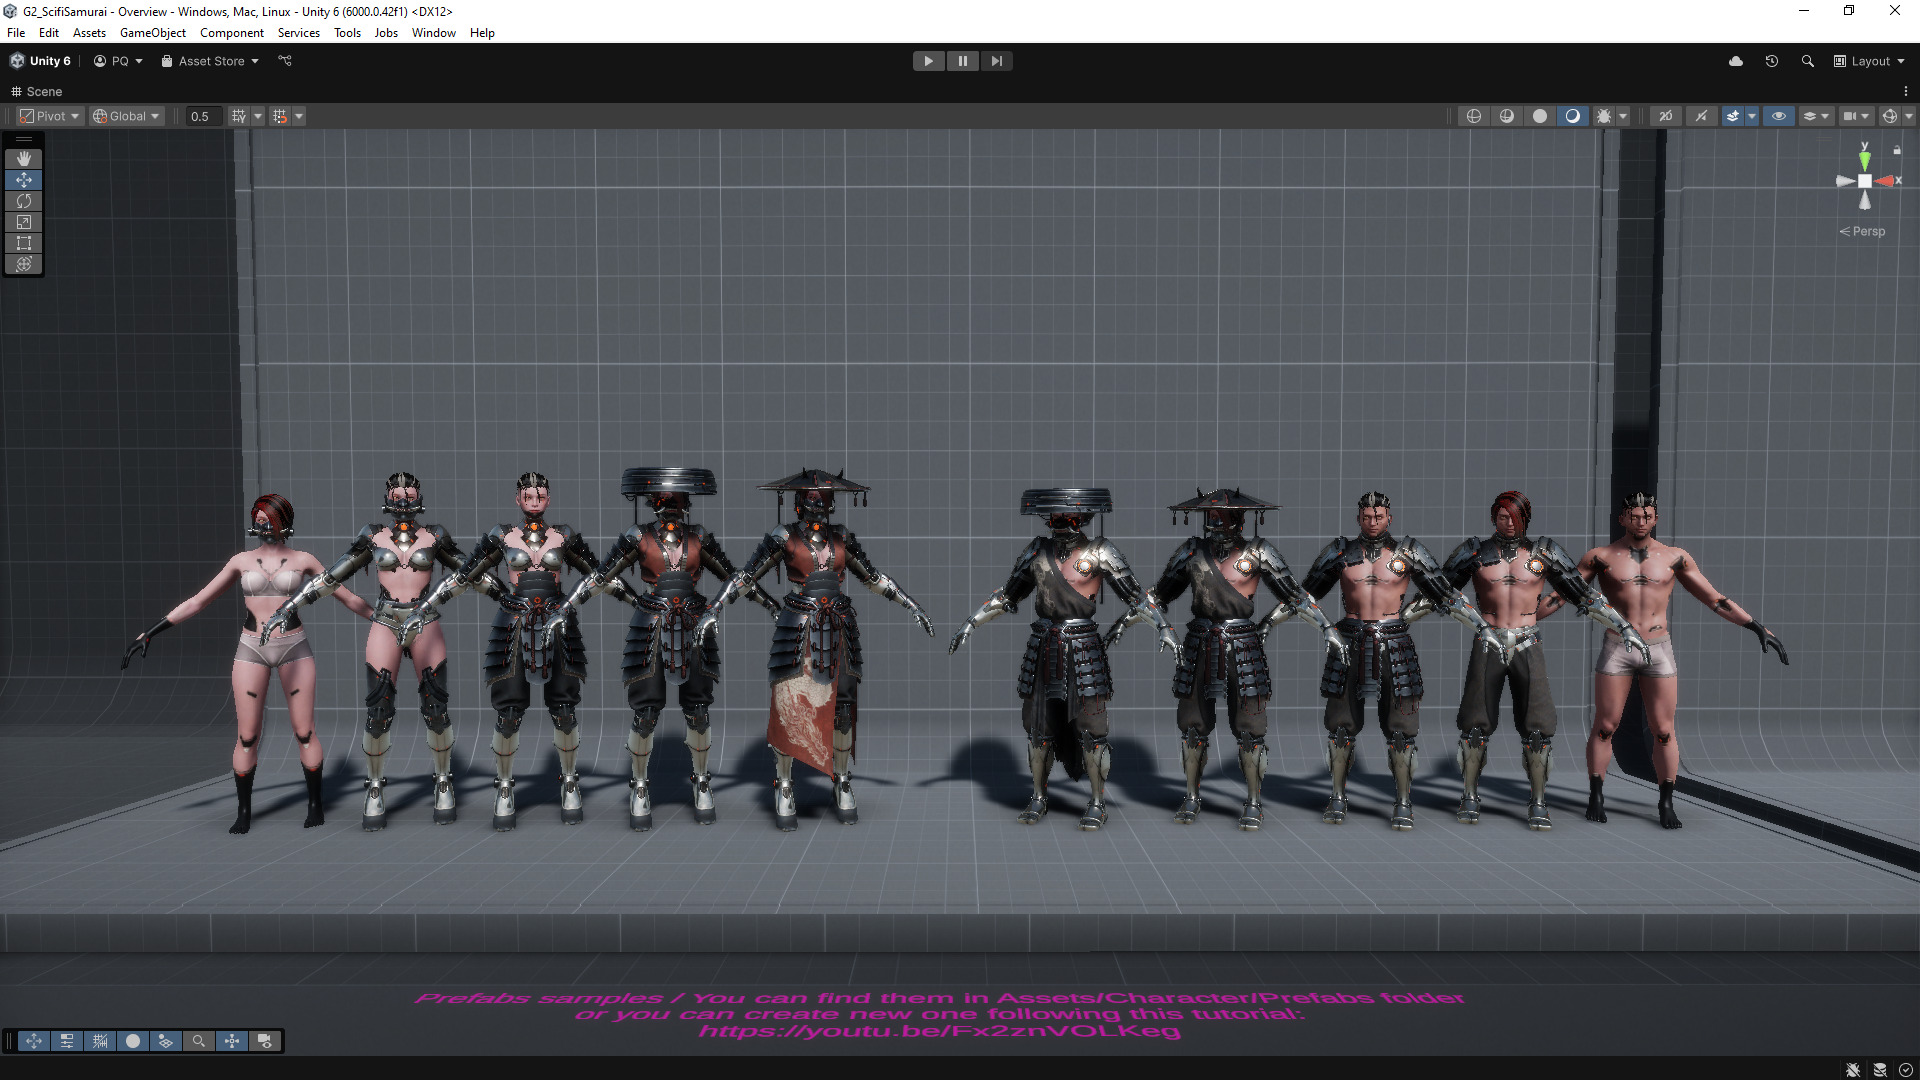Open the Global handle rotation dropdown
This screenshot has width=1920, height=1080.
point(126,116)
